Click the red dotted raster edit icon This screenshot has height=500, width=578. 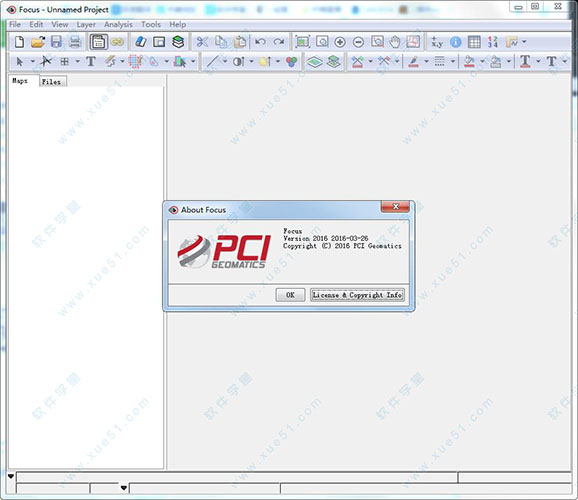pyautogui.click(x=135, y=61)
